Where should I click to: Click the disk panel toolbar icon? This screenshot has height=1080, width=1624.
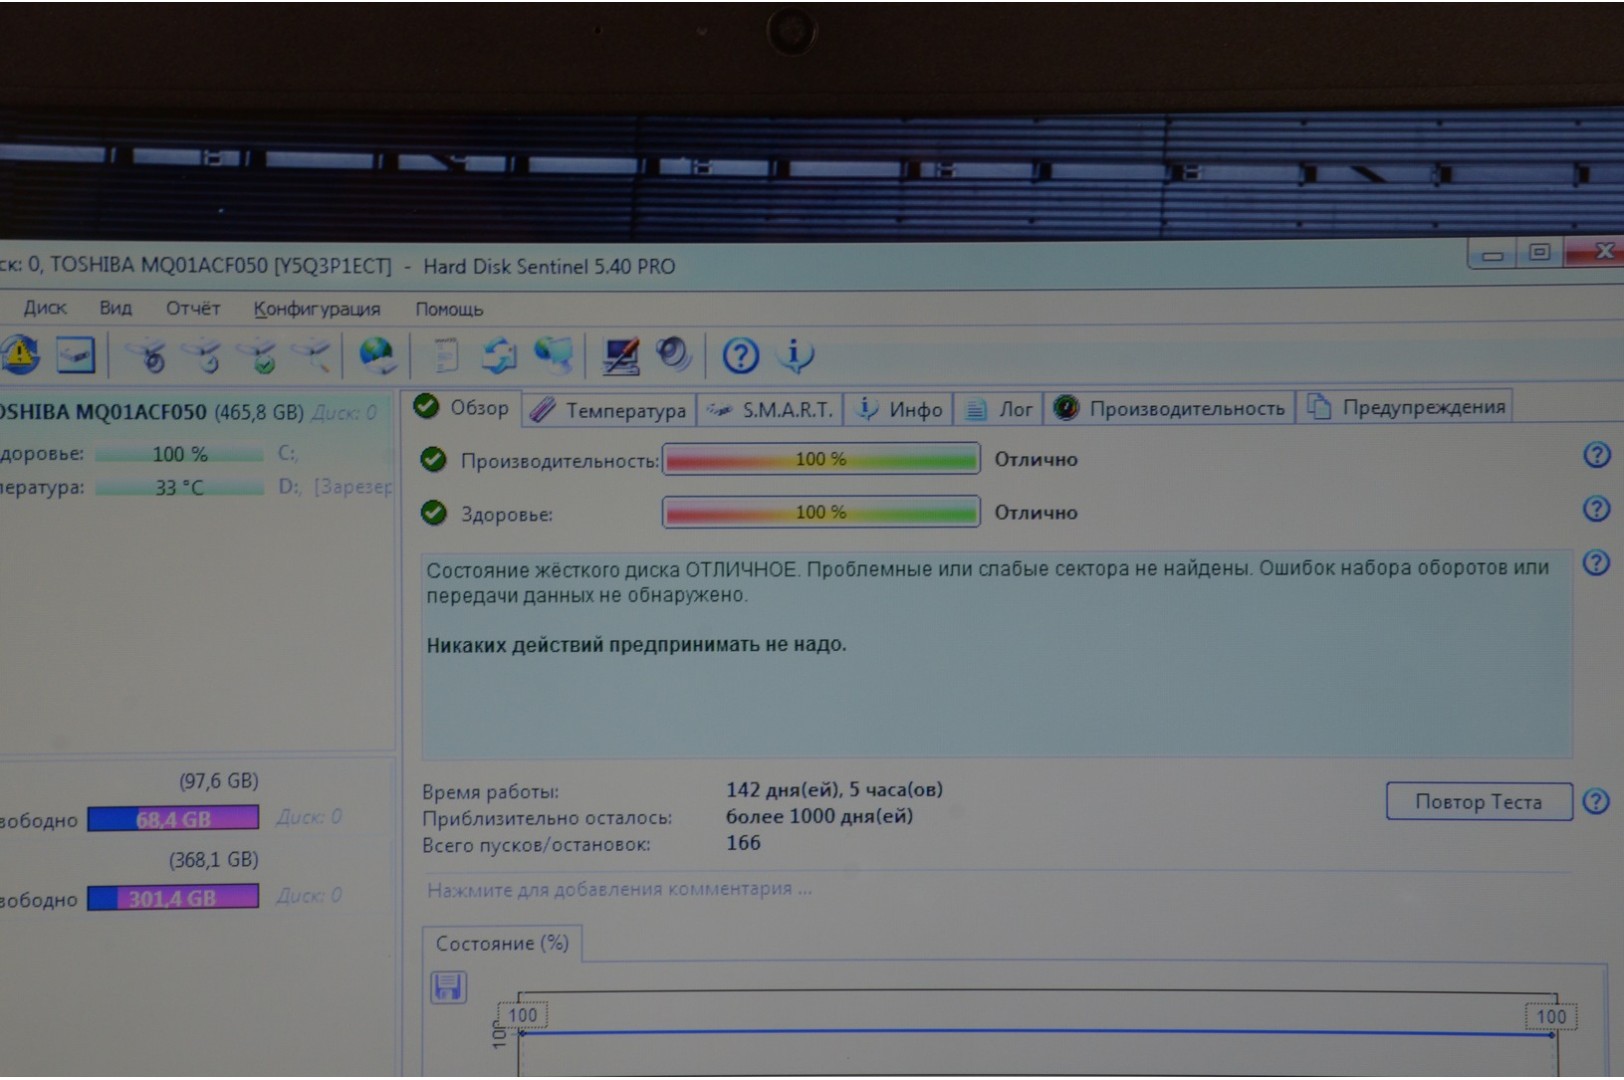click(x=76, y=355)
